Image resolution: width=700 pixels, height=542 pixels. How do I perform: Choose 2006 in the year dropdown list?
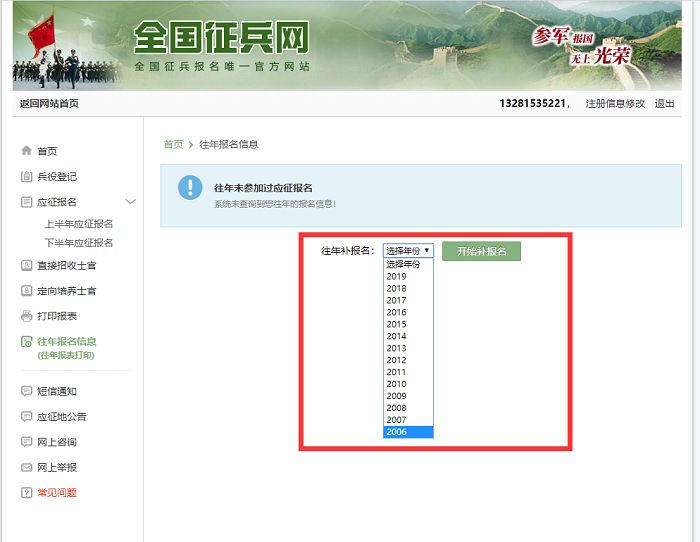[x=397, y=432]
